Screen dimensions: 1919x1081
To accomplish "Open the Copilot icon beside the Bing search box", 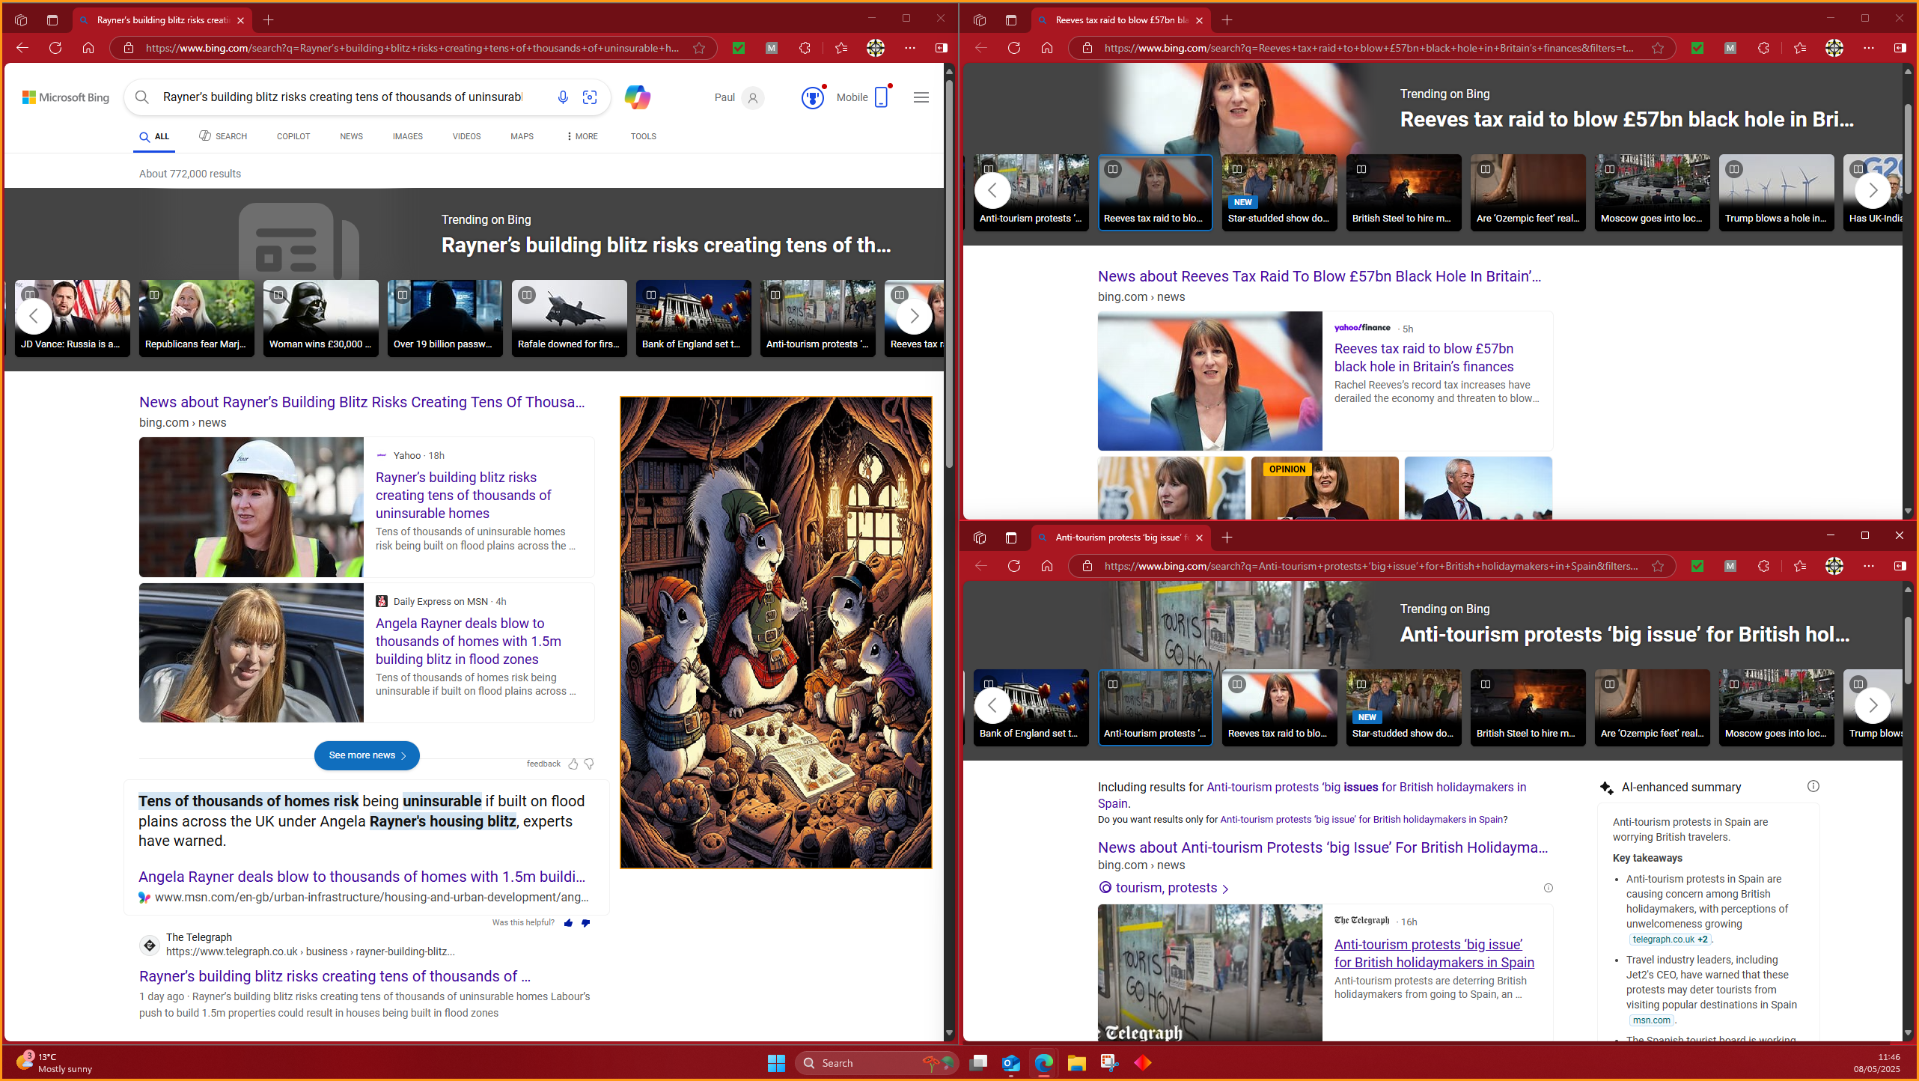I will (637, 97).
